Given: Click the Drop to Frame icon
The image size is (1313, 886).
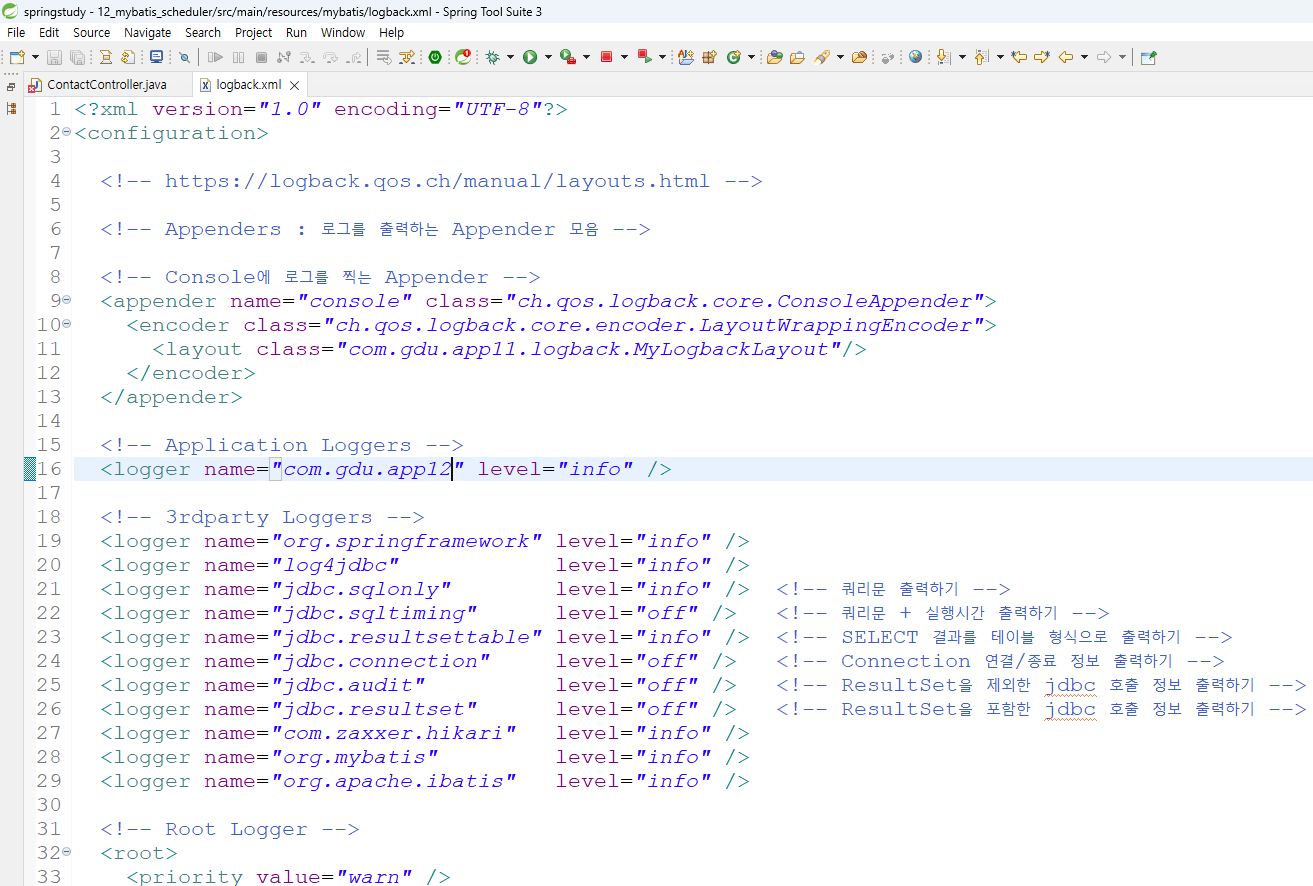Looking at the screenshot, I should 384,57.
